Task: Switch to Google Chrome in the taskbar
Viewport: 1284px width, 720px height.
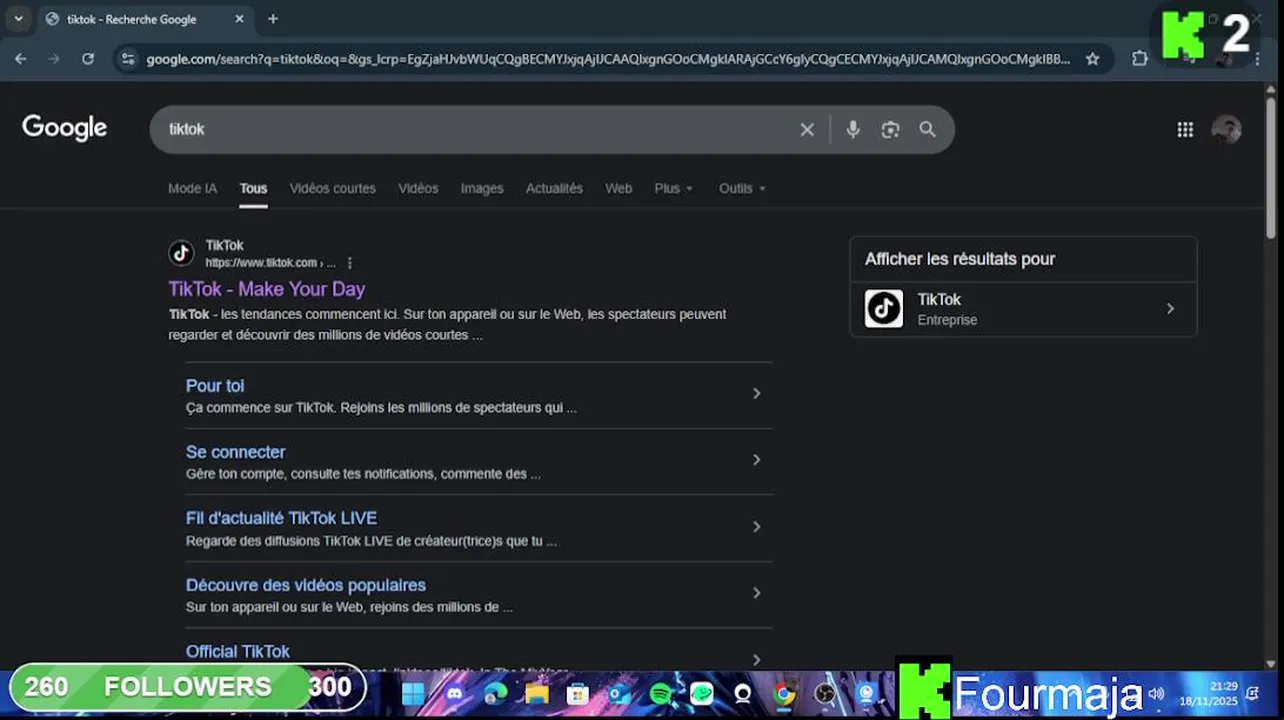Action: tap(784, 693)
